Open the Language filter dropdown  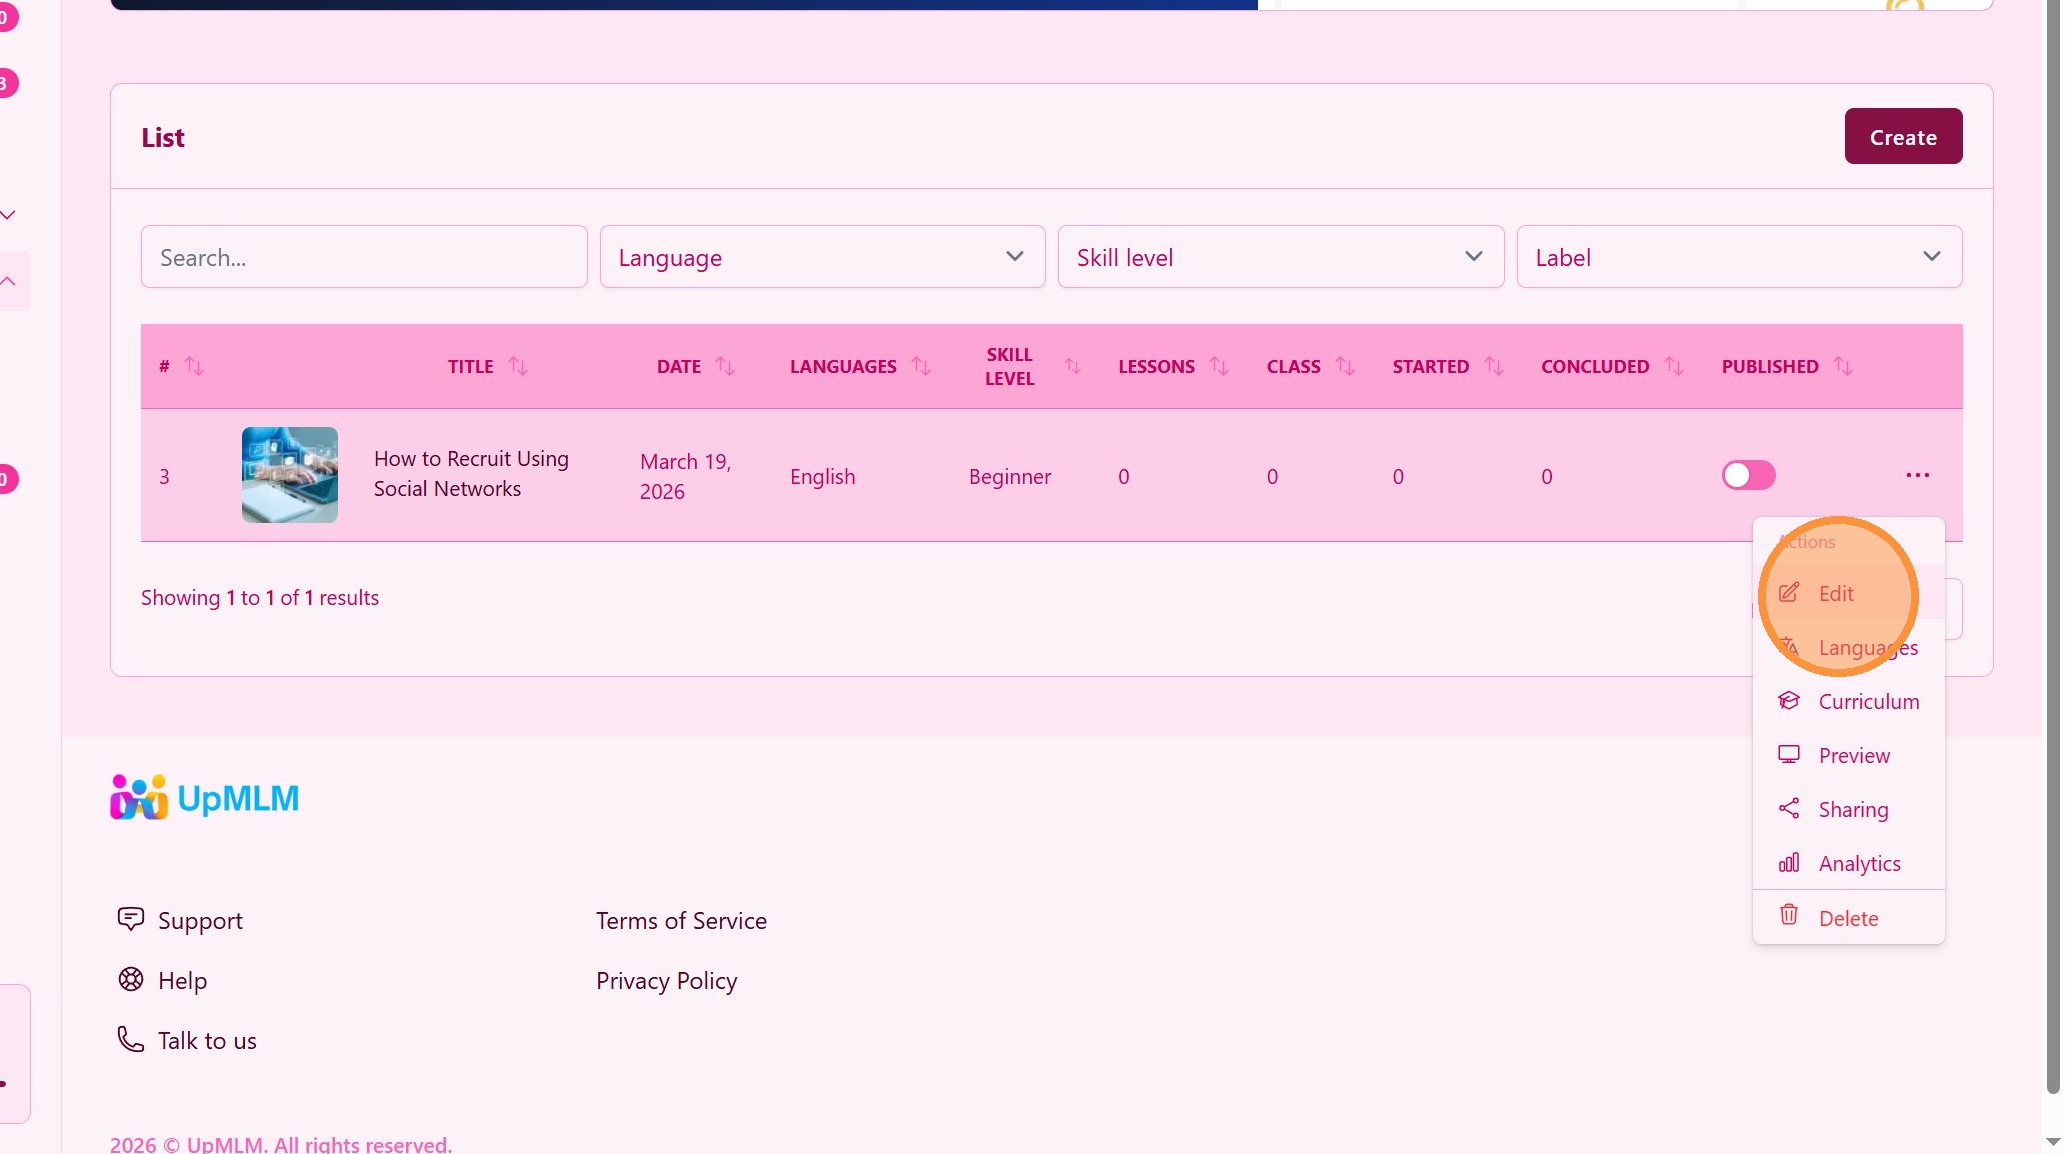click(822, 257)
